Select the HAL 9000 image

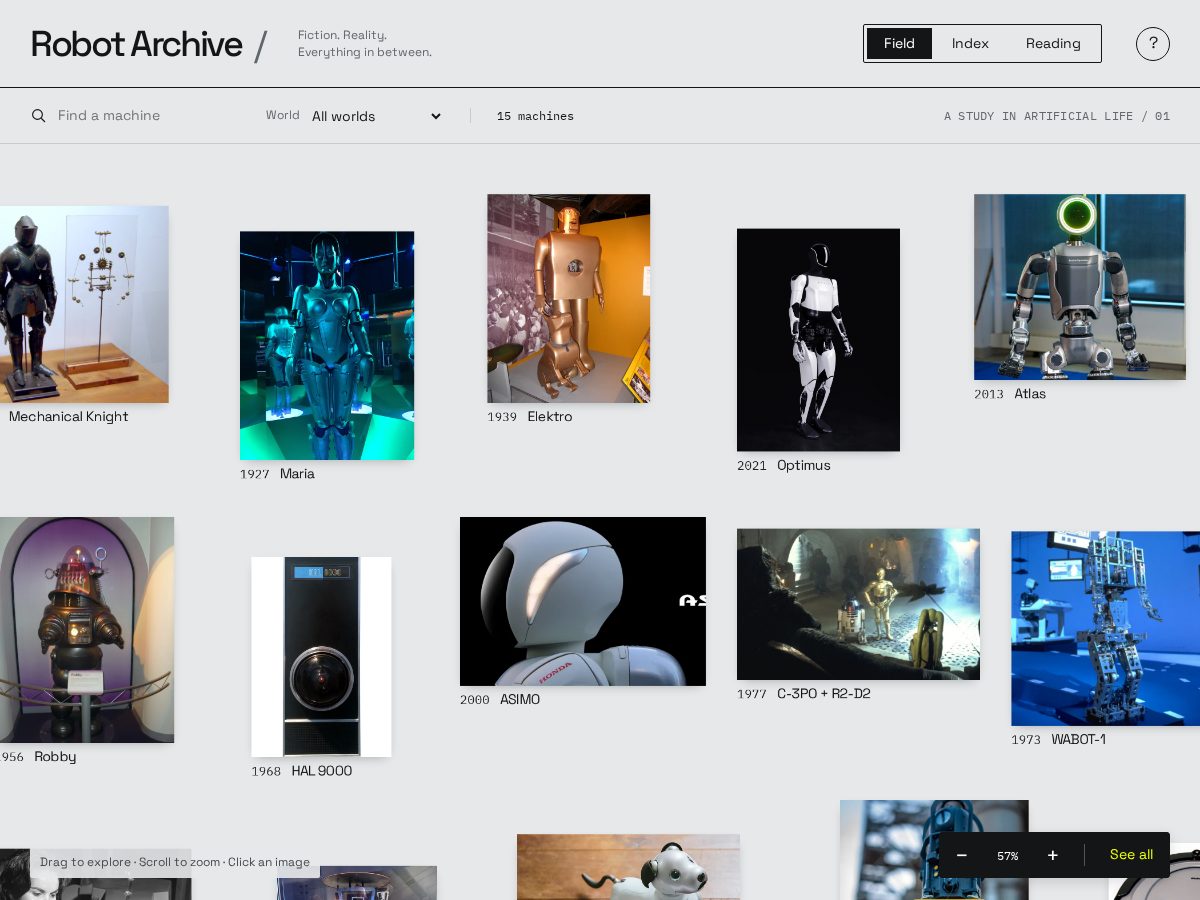(321, 657)
